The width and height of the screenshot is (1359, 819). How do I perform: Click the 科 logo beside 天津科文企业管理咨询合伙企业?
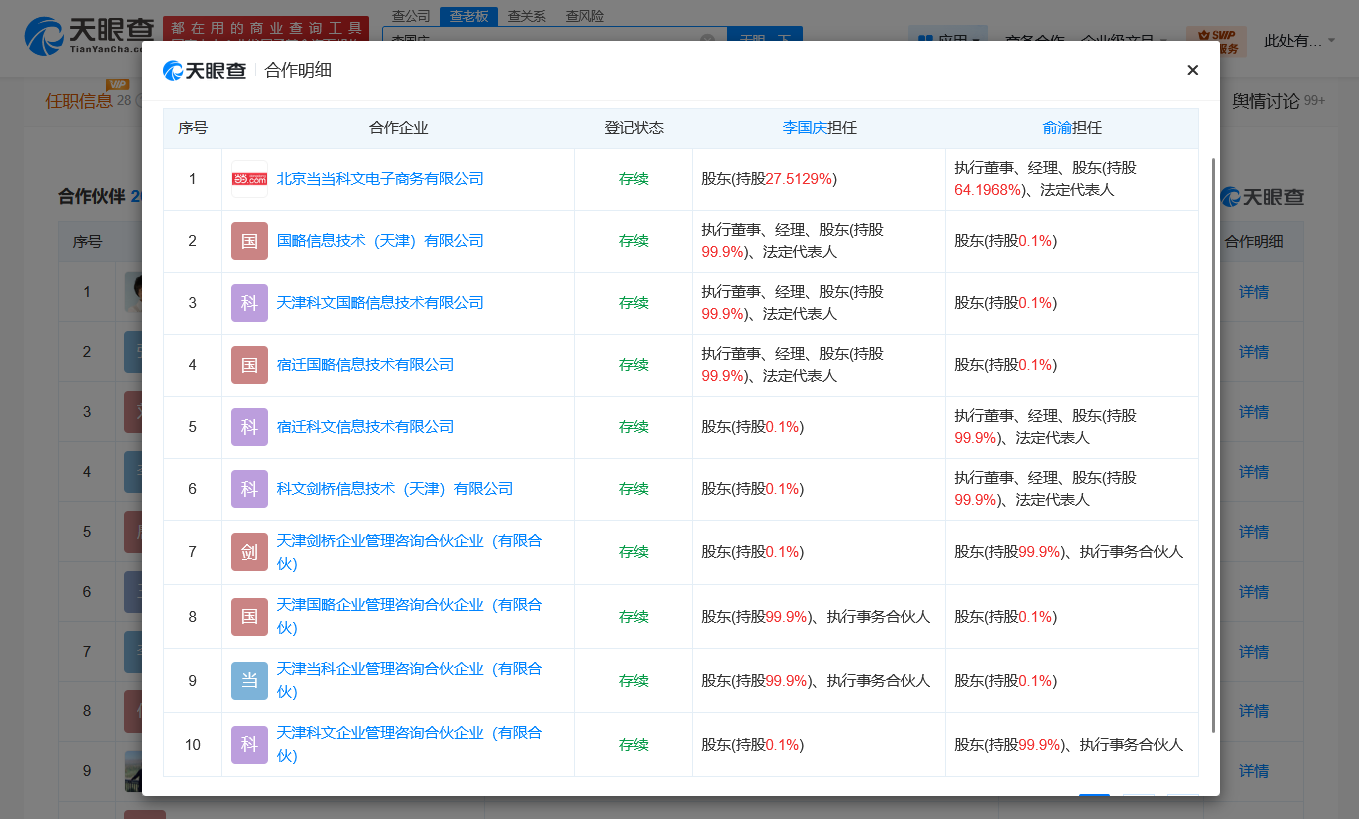tap(250, 745)
